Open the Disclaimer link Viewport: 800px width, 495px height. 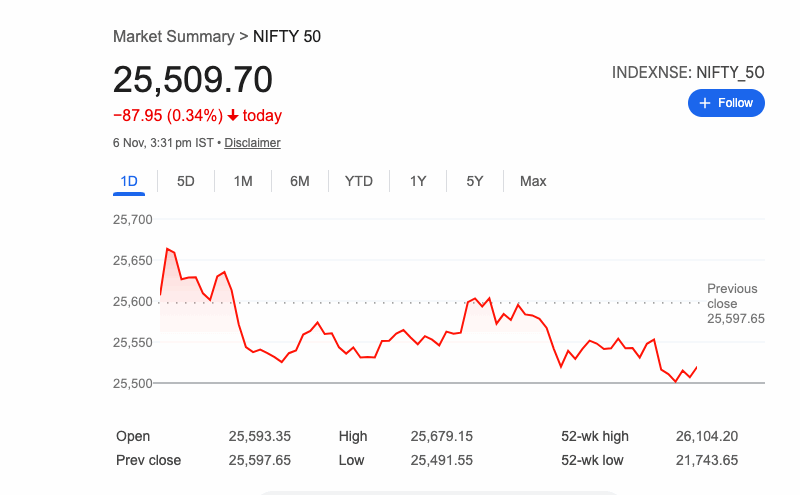click(x=252, y=143)
